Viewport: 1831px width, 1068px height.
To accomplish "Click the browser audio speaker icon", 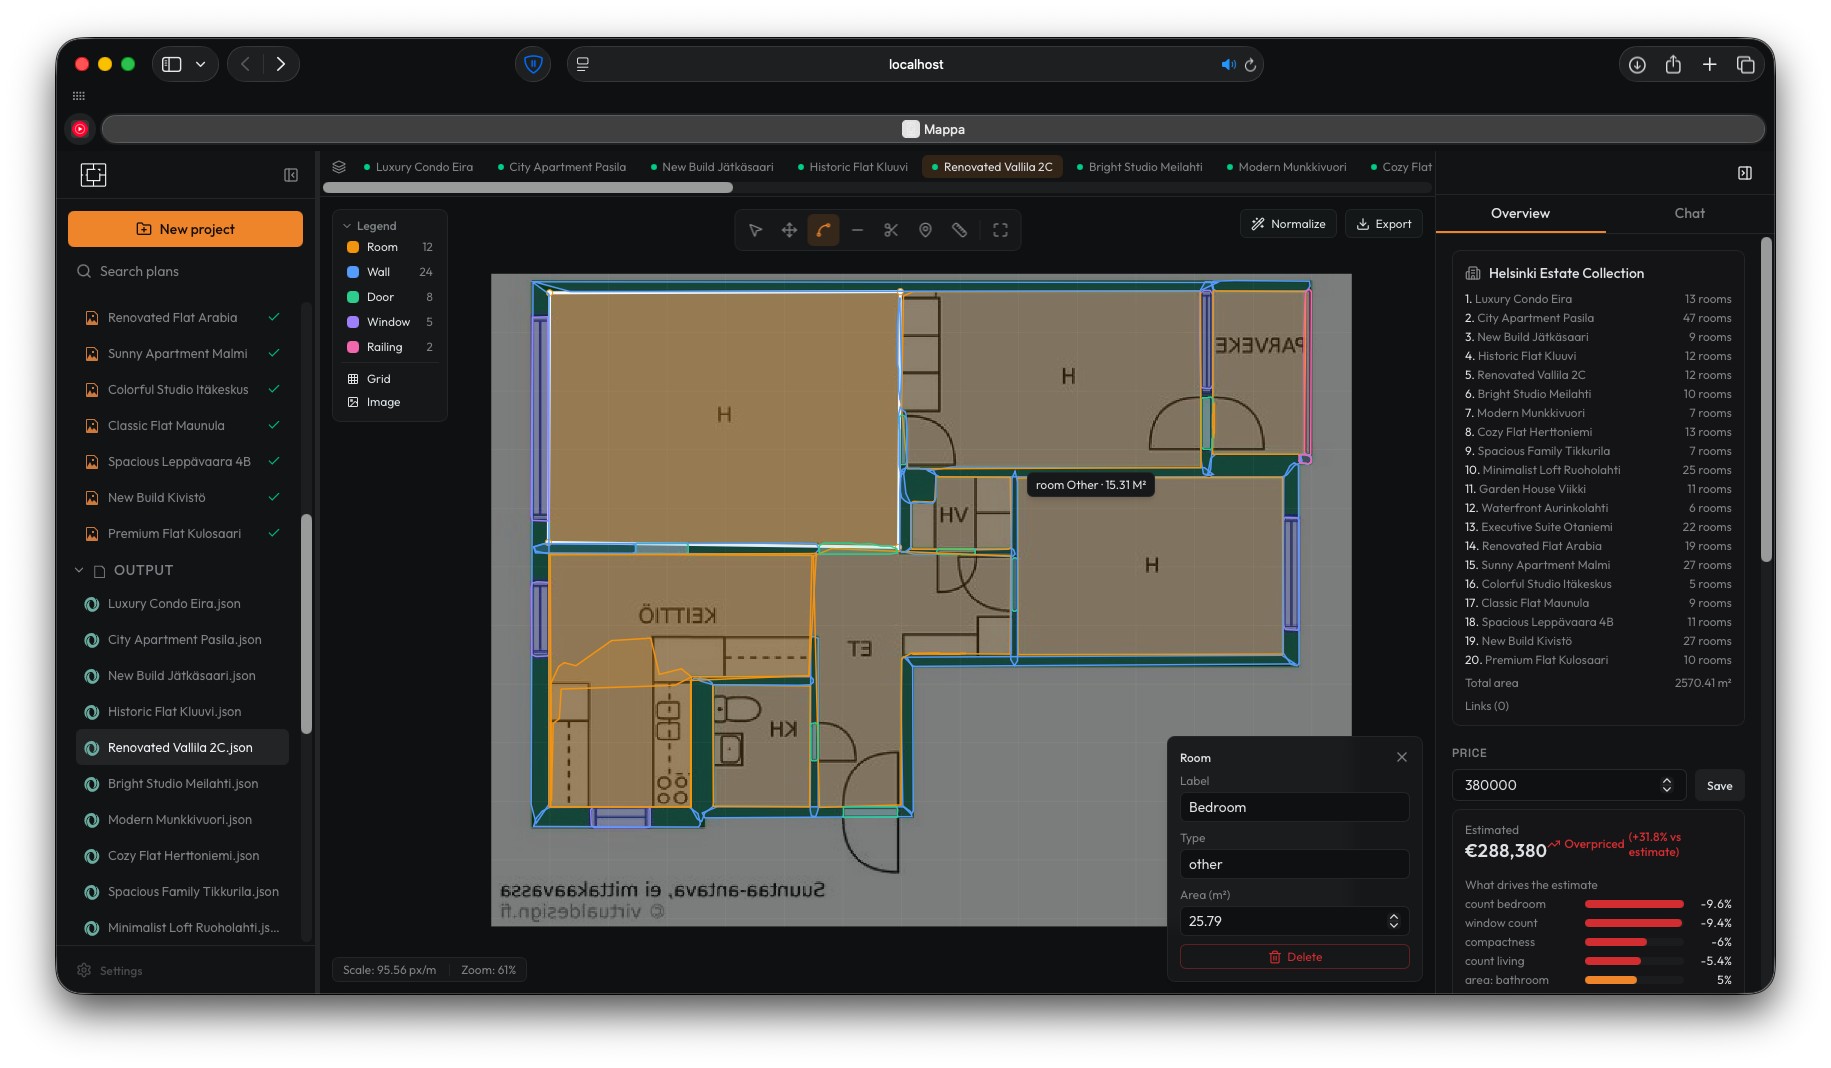I will point(1228,65).
